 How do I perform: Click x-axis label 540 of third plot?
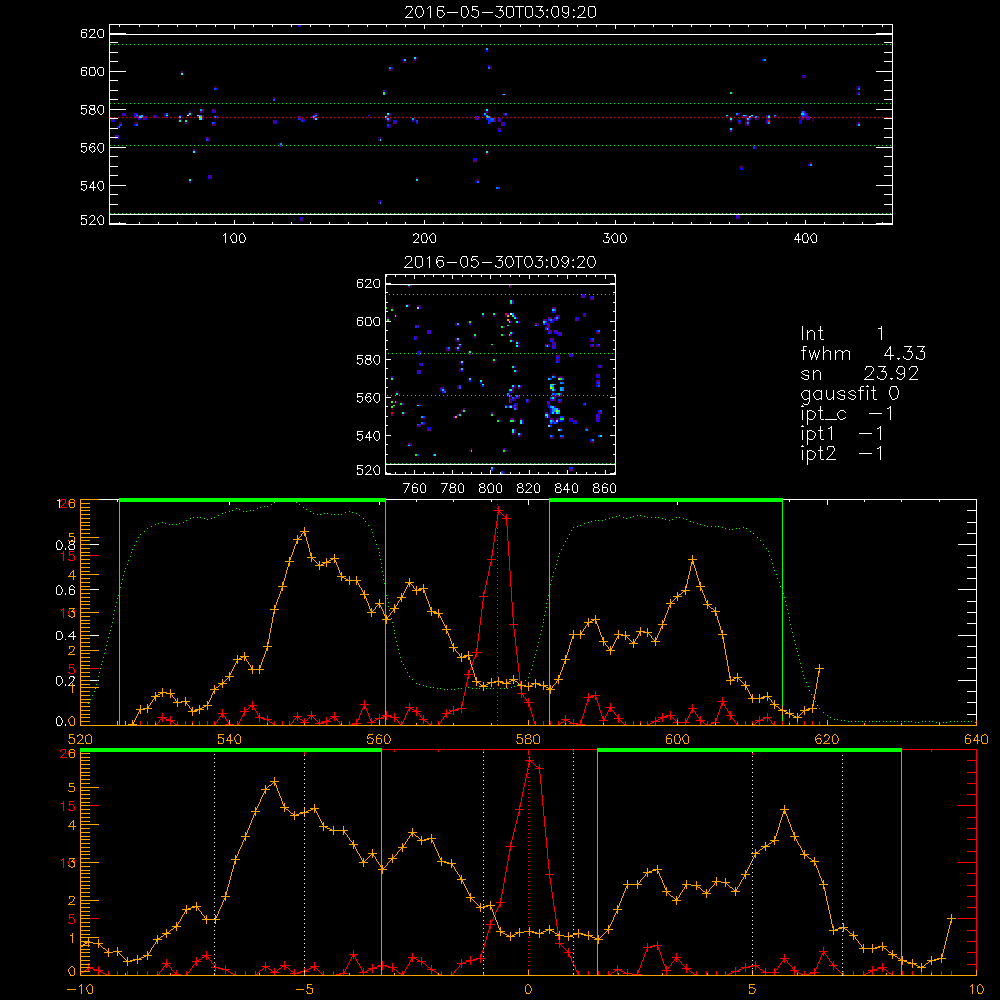point(230,739)
